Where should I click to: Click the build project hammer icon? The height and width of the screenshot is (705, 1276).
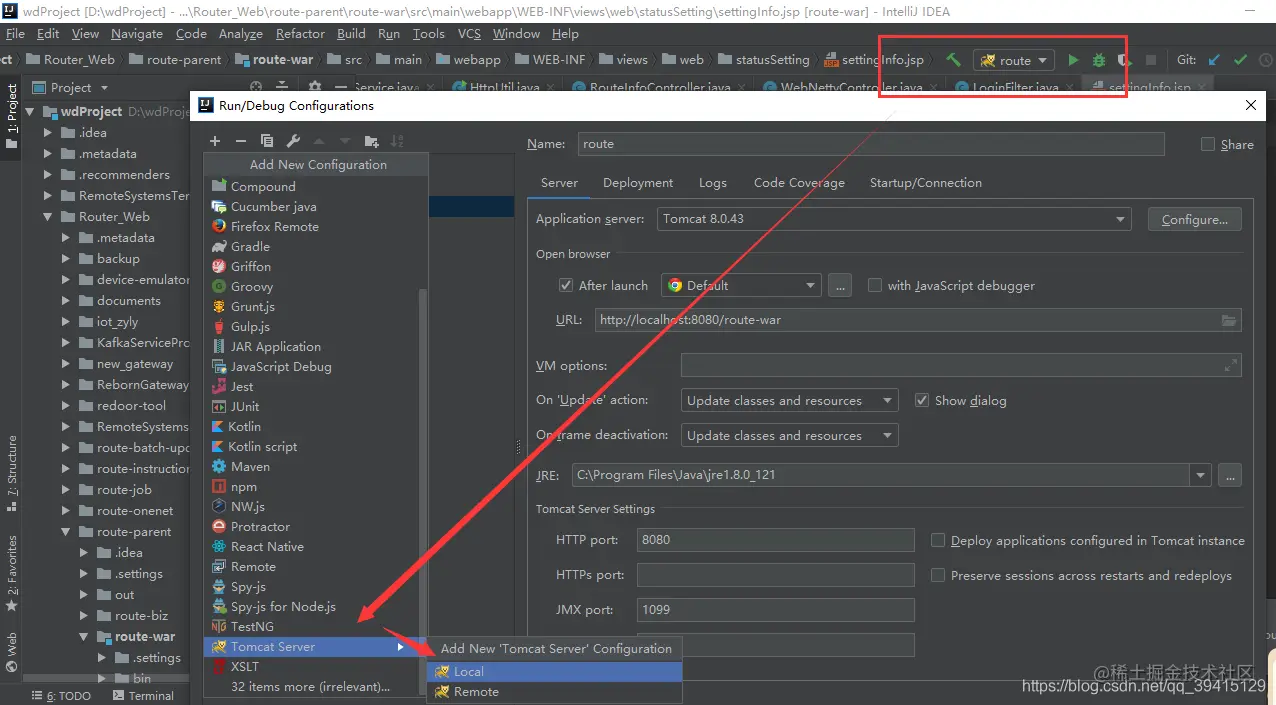pos(953,60)
